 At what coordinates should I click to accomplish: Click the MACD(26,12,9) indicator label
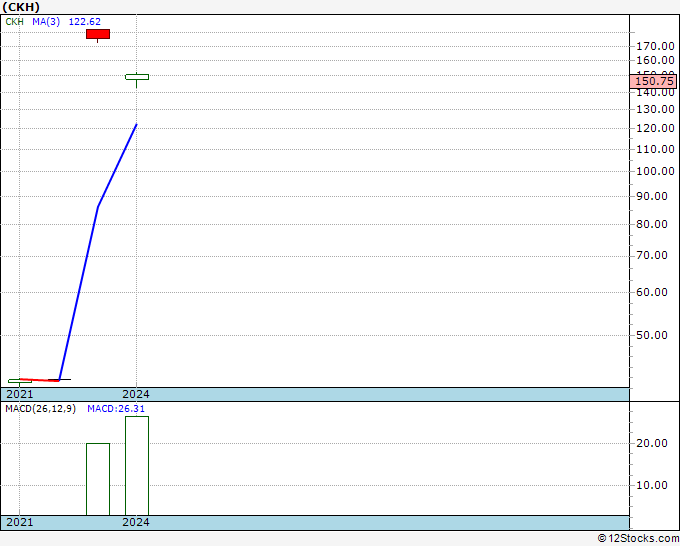(40, 409)
